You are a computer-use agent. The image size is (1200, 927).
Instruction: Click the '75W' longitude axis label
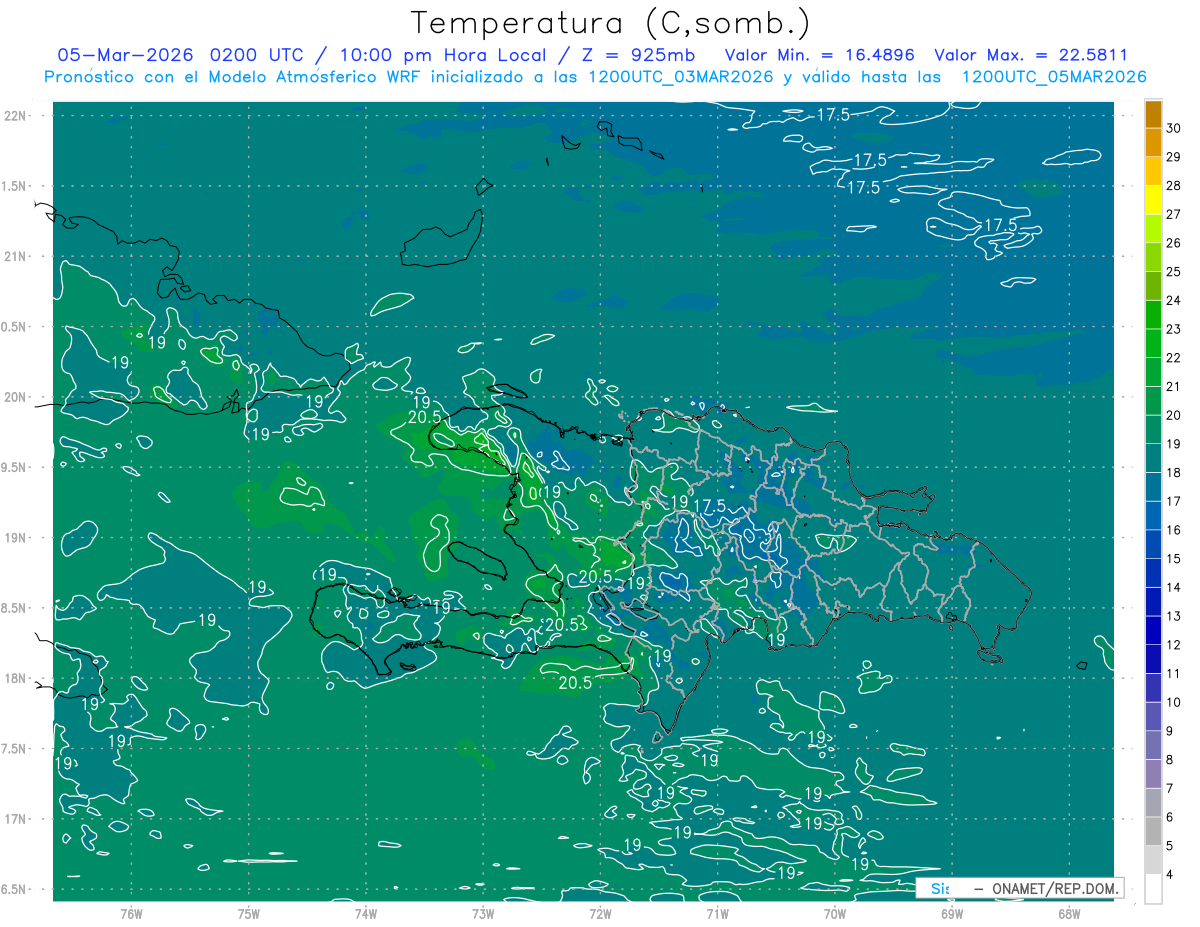tap(249, 913)
